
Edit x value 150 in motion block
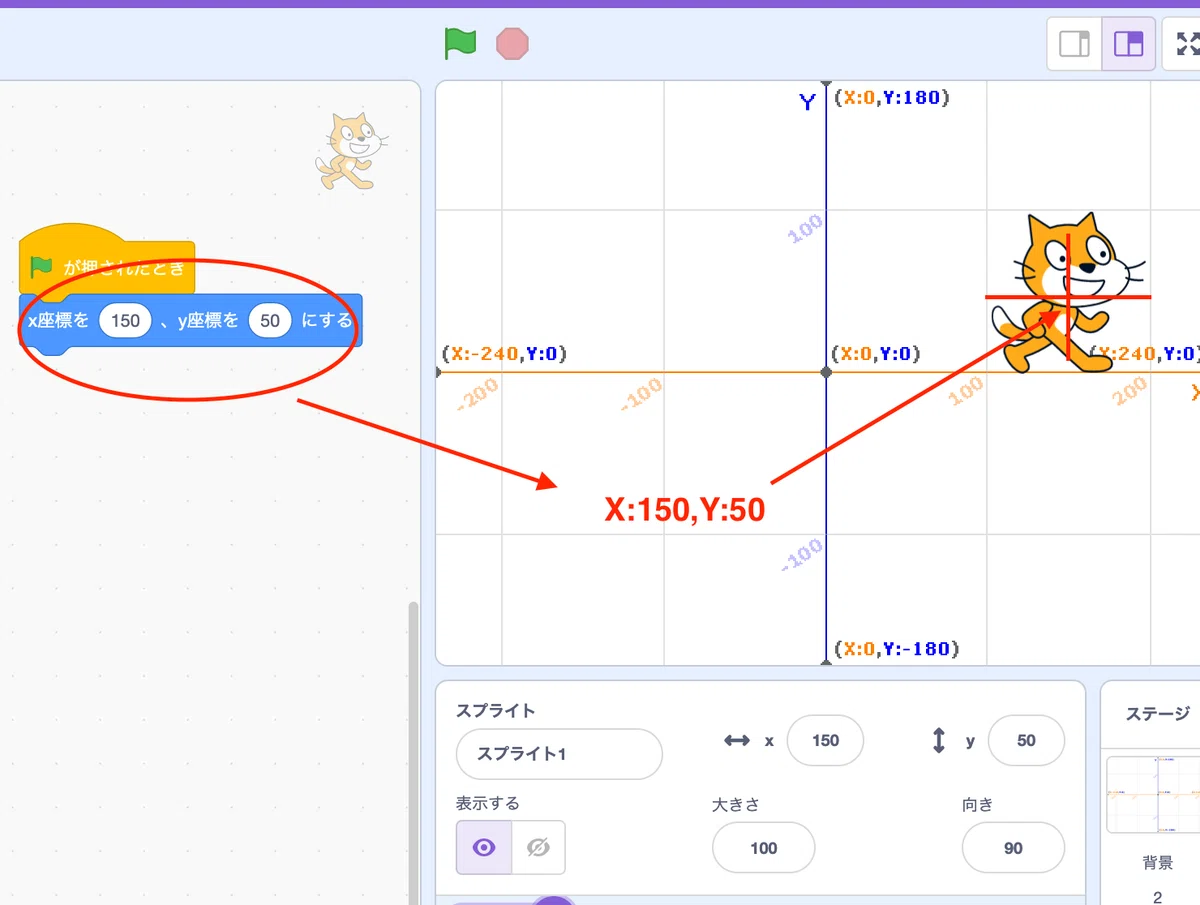(x=125, y=321)
